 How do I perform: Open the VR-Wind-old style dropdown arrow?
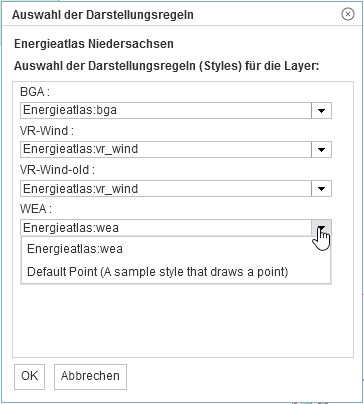click(x=321, y=189)
